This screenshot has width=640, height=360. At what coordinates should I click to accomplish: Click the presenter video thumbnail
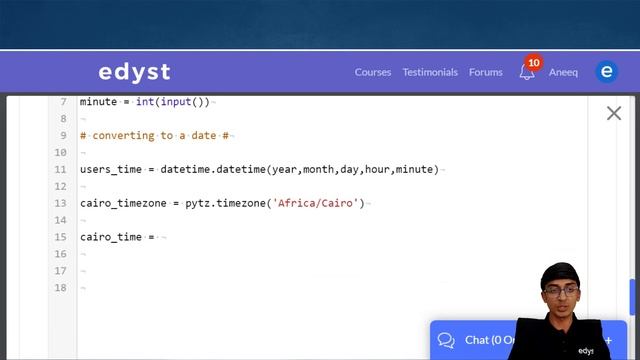pos(562,311)
